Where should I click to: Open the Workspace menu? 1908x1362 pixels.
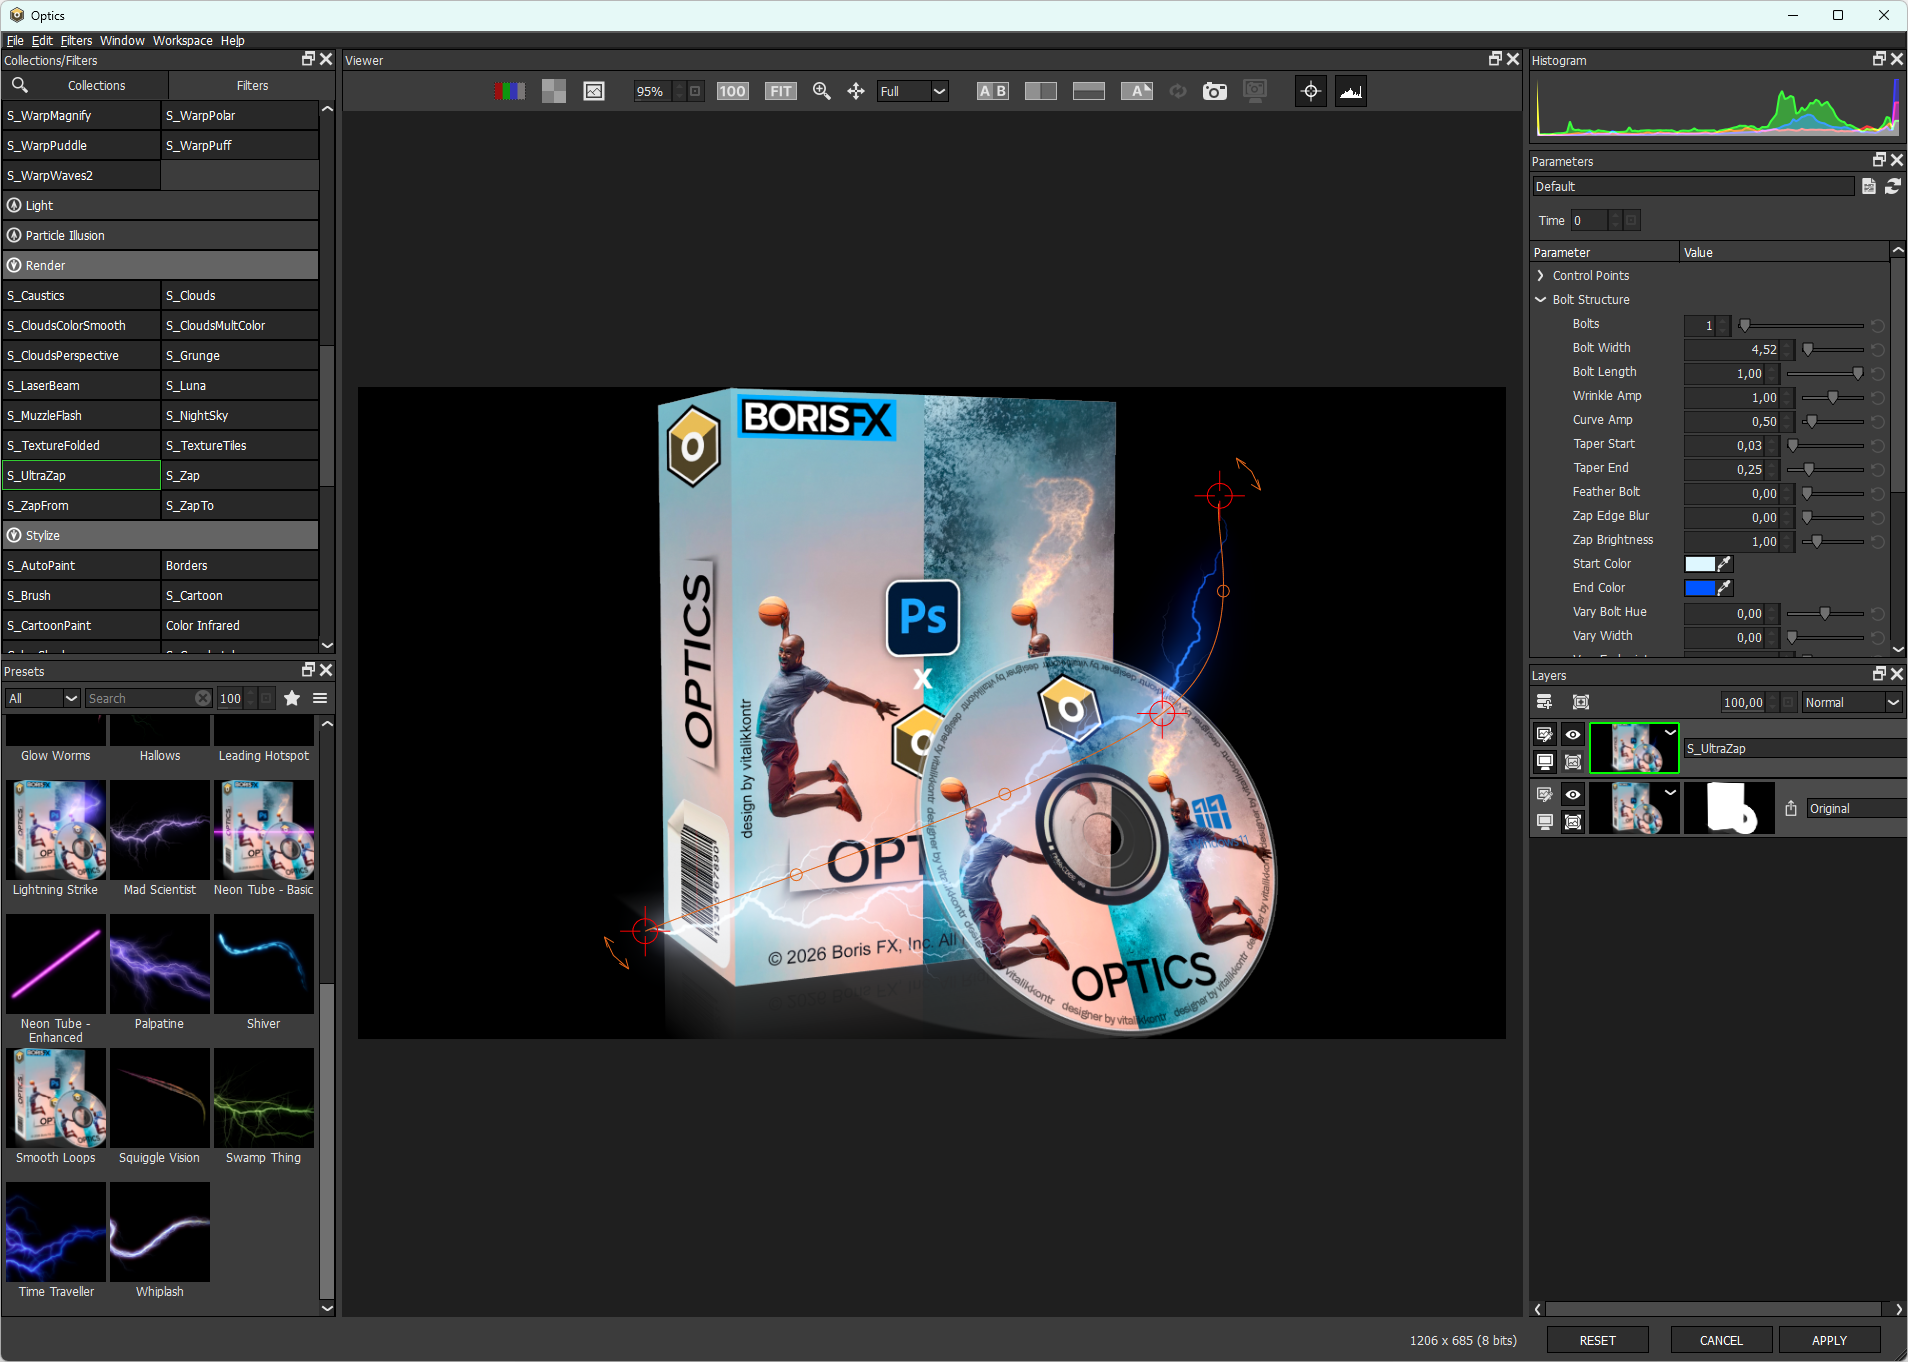pyautogui.click(x=183, y=41)
